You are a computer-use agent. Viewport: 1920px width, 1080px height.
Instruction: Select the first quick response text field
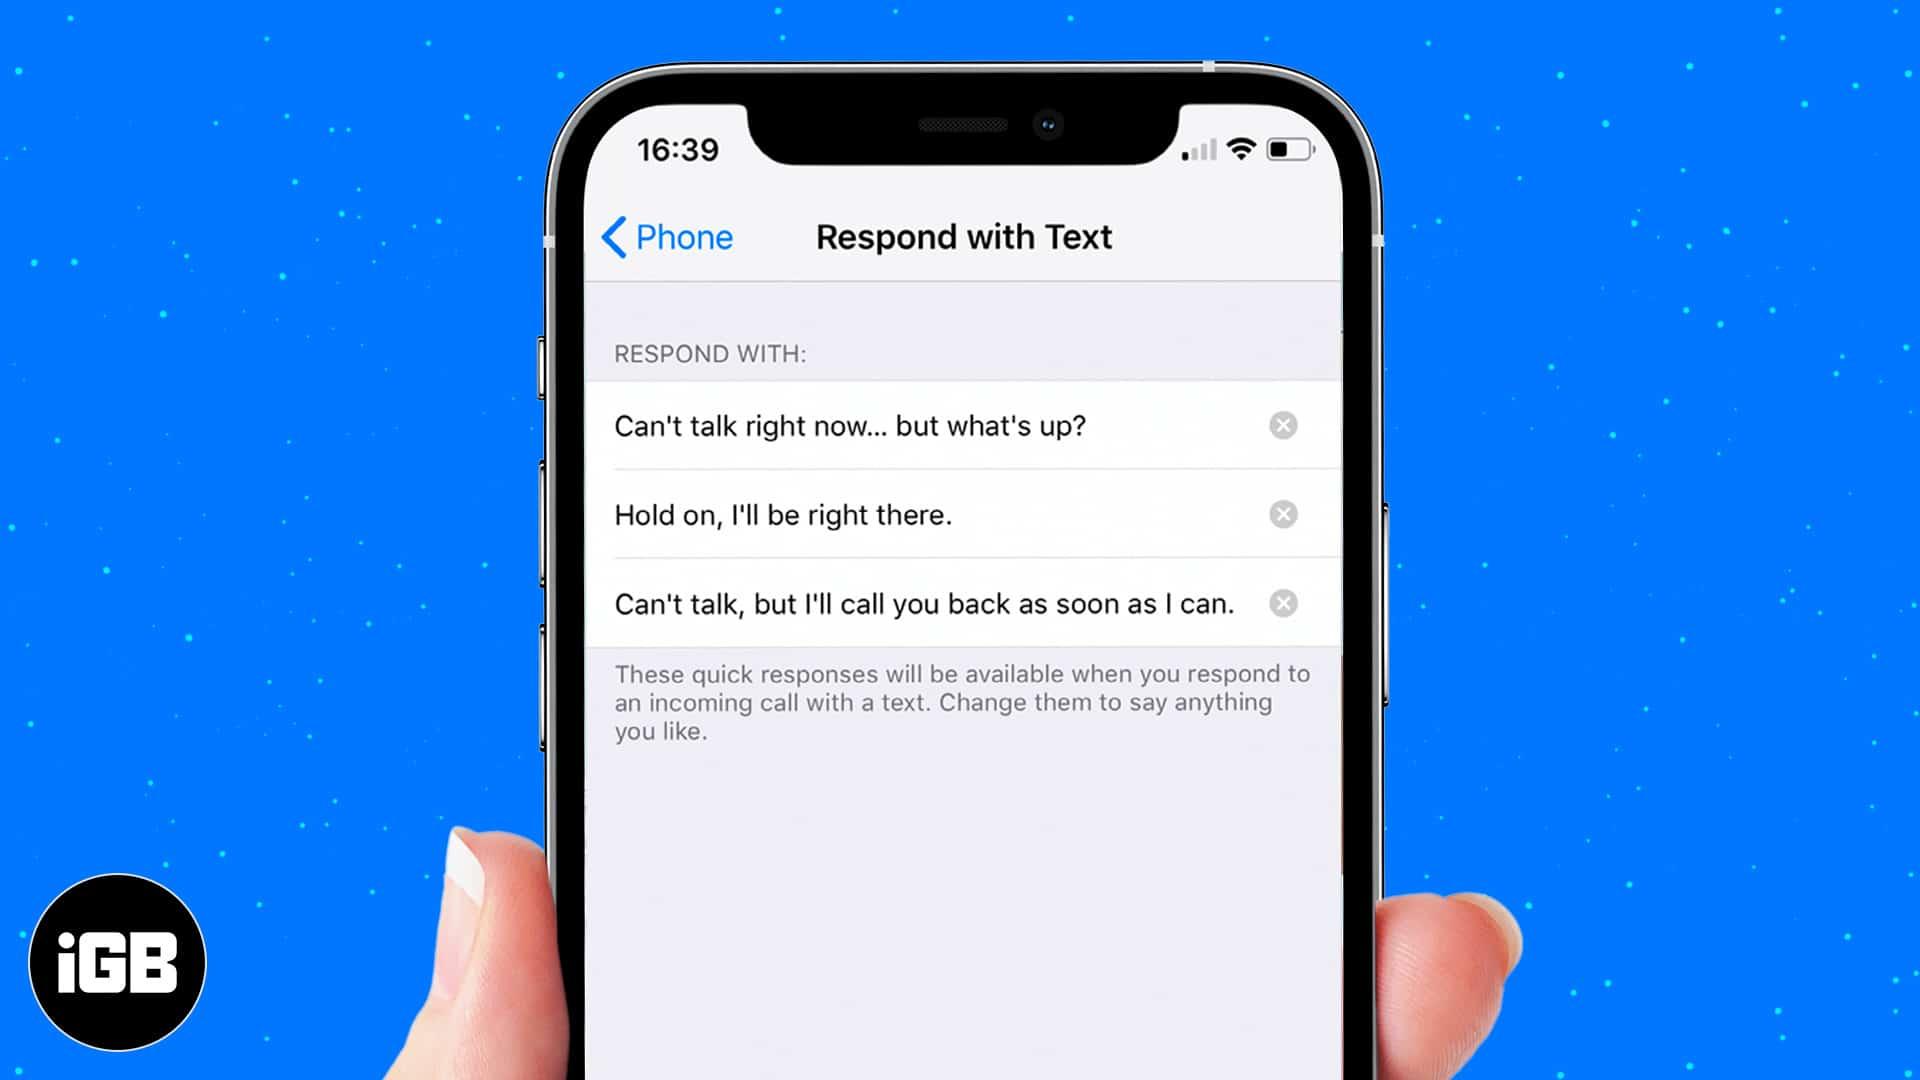pyautogui.click(x=923, y=426)
